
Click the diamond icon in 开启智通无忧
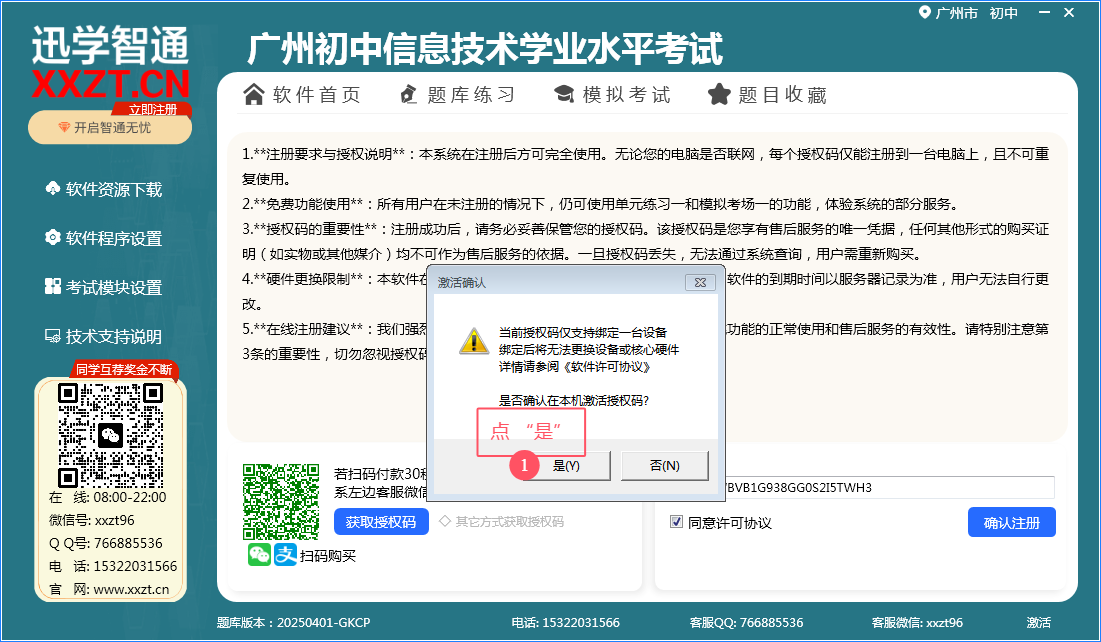tap(64, 127)
